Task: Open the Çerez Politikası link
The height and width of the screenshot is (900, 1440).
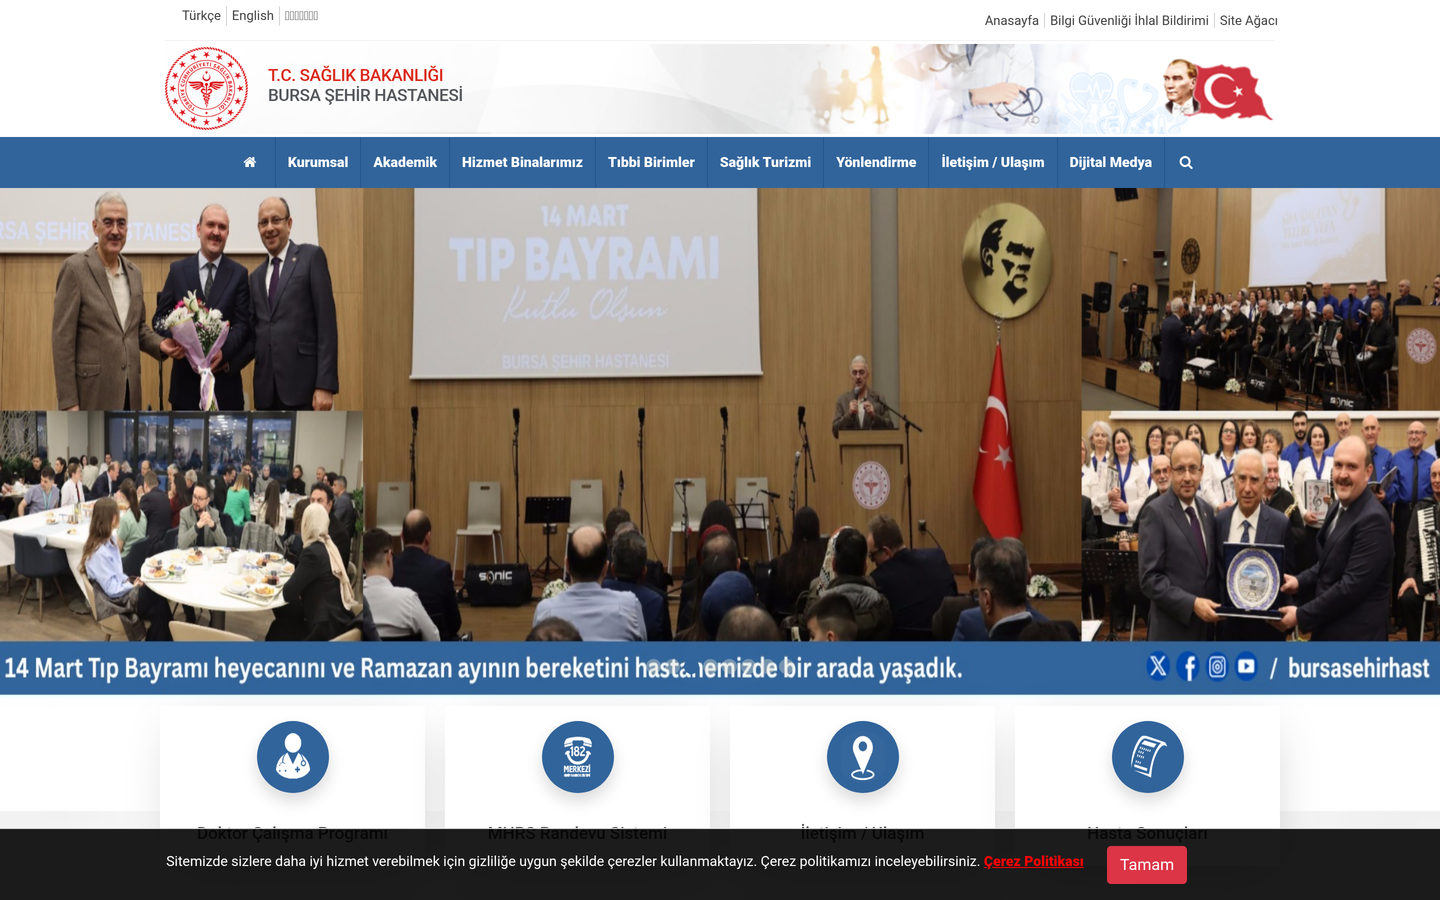Action: (1034, 861)
